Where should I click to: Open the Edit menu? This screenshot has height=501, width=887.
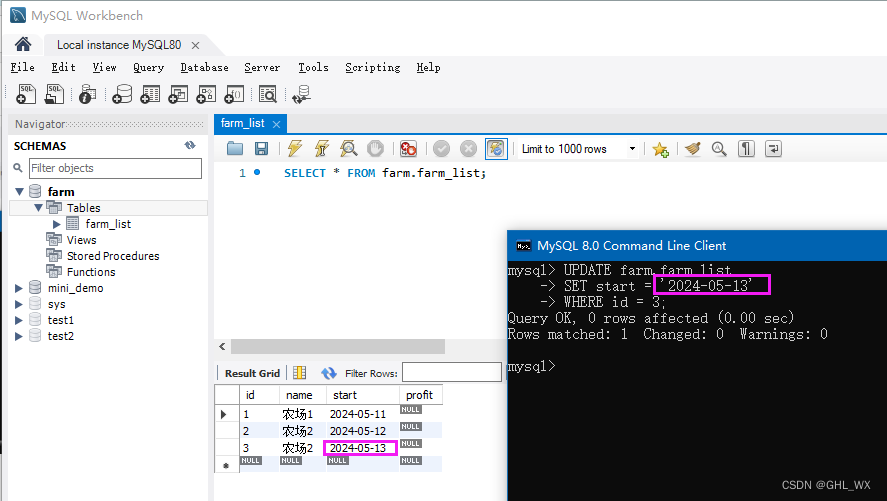(x=63, y=67)
